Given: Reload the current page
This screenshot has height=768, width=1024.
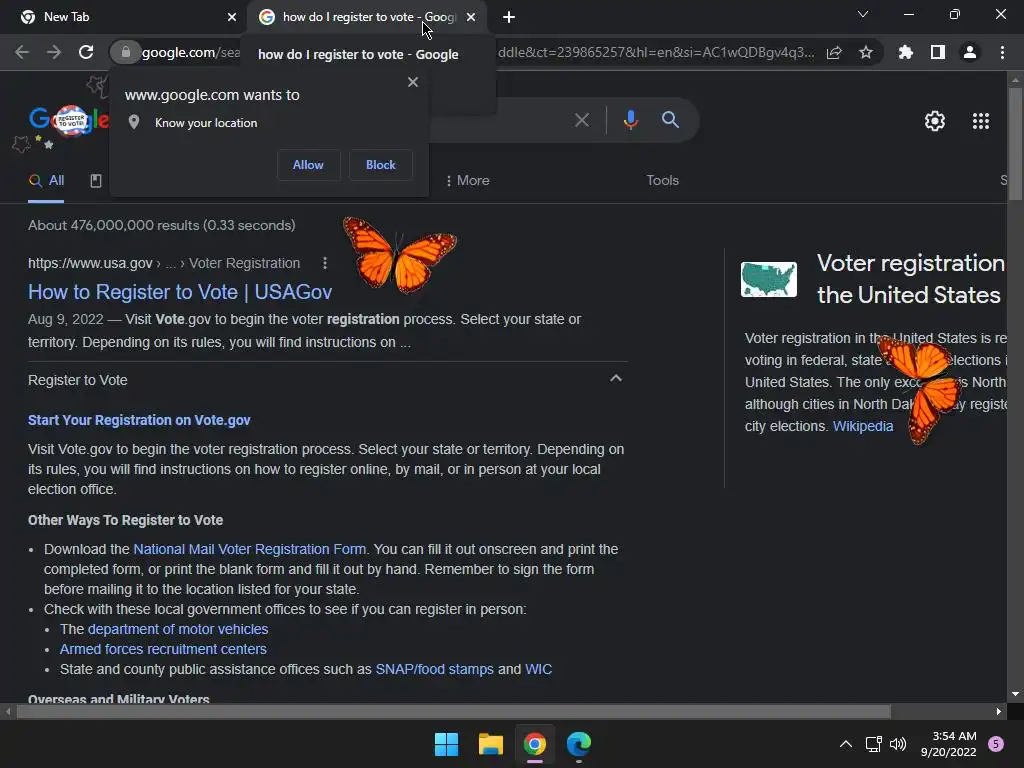Looking at the screenshot, I should pos(86,52).
